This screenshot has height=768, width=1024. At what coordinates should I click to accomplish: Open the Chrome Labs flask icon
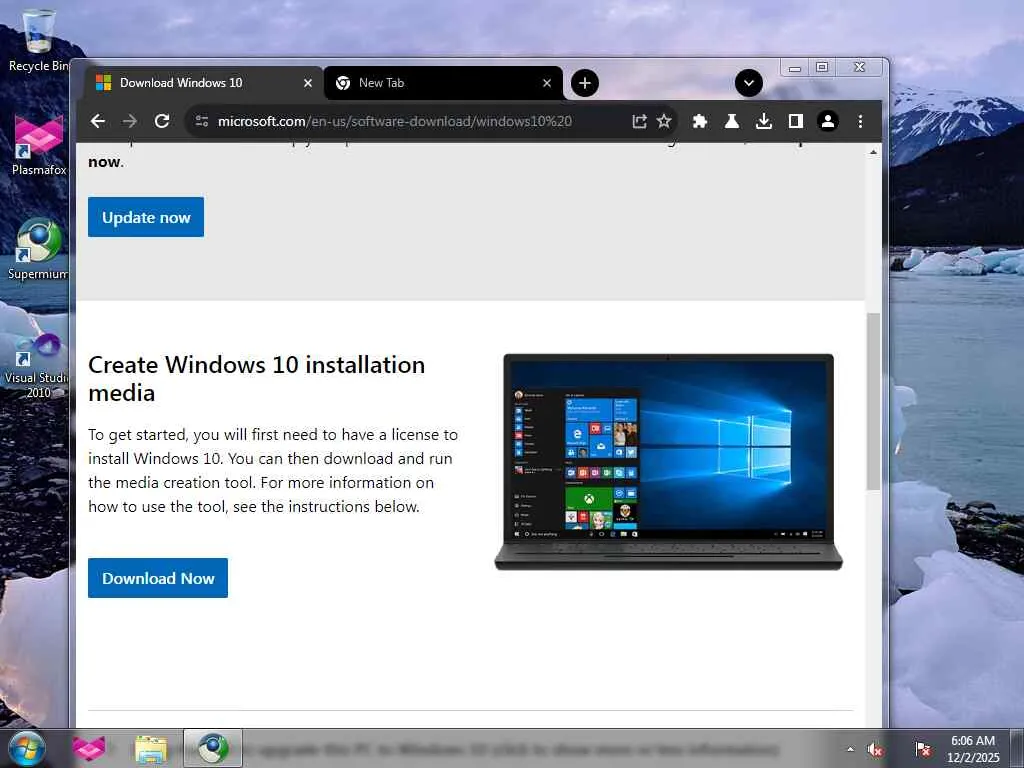[731, 121]
